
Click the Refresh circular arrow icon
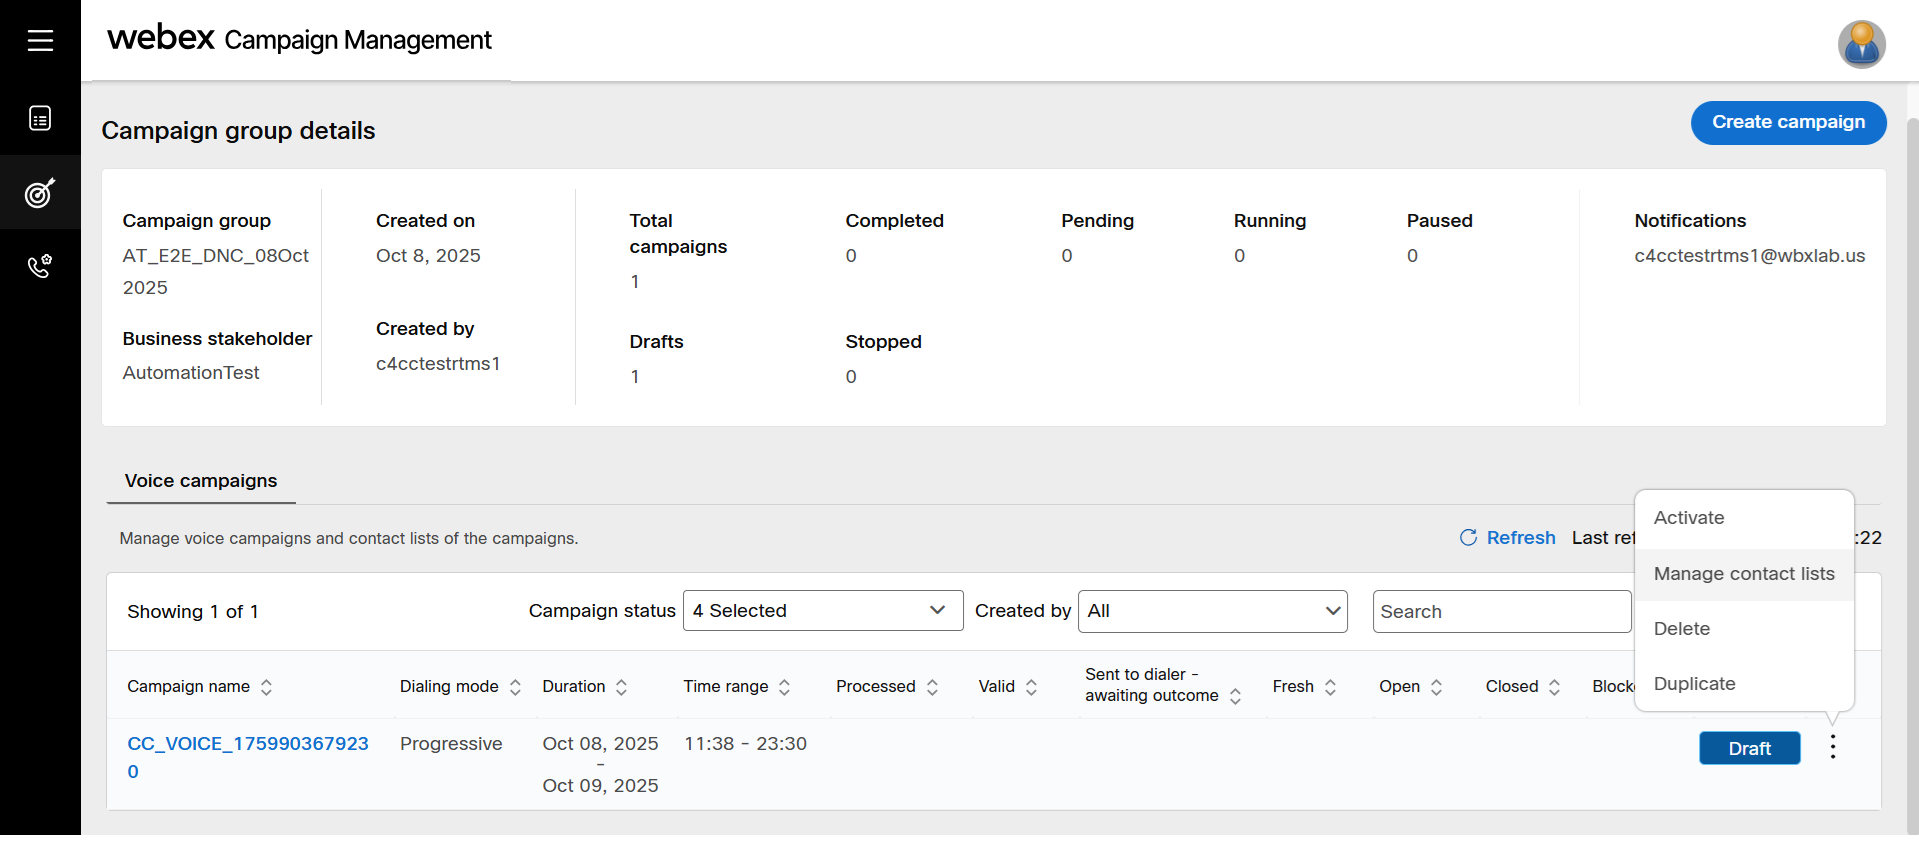(x=1468, y=537)
